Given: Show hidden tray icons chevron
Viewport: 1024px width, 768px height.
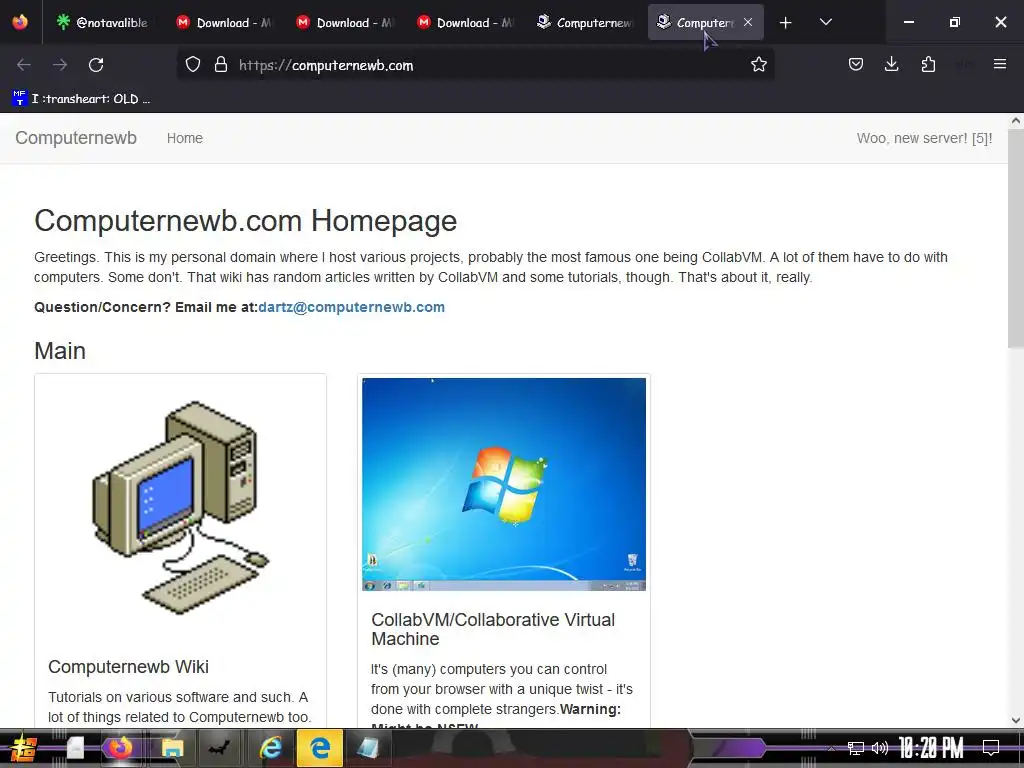Looking at the screenshot, I should pos(831,748).
